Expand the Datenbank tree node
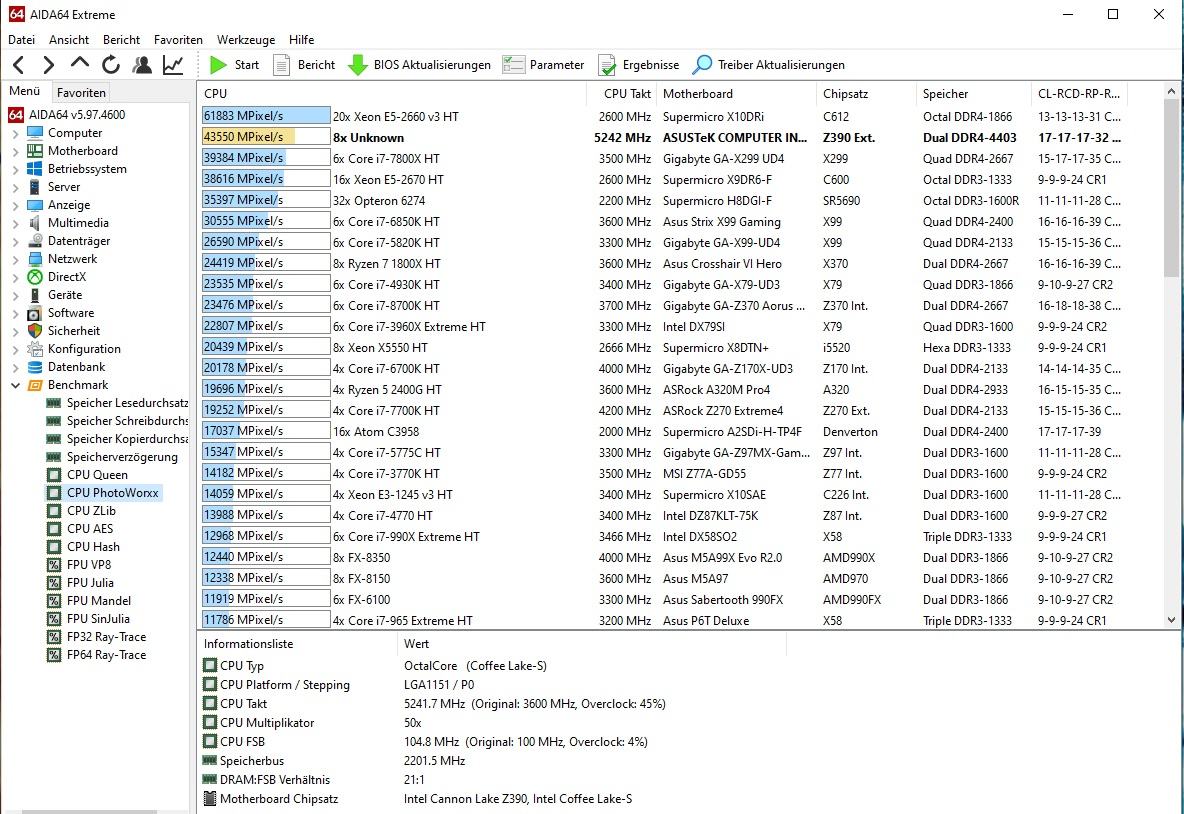The width and height of the screenshot is (1184, 814). tap(15, 367)
